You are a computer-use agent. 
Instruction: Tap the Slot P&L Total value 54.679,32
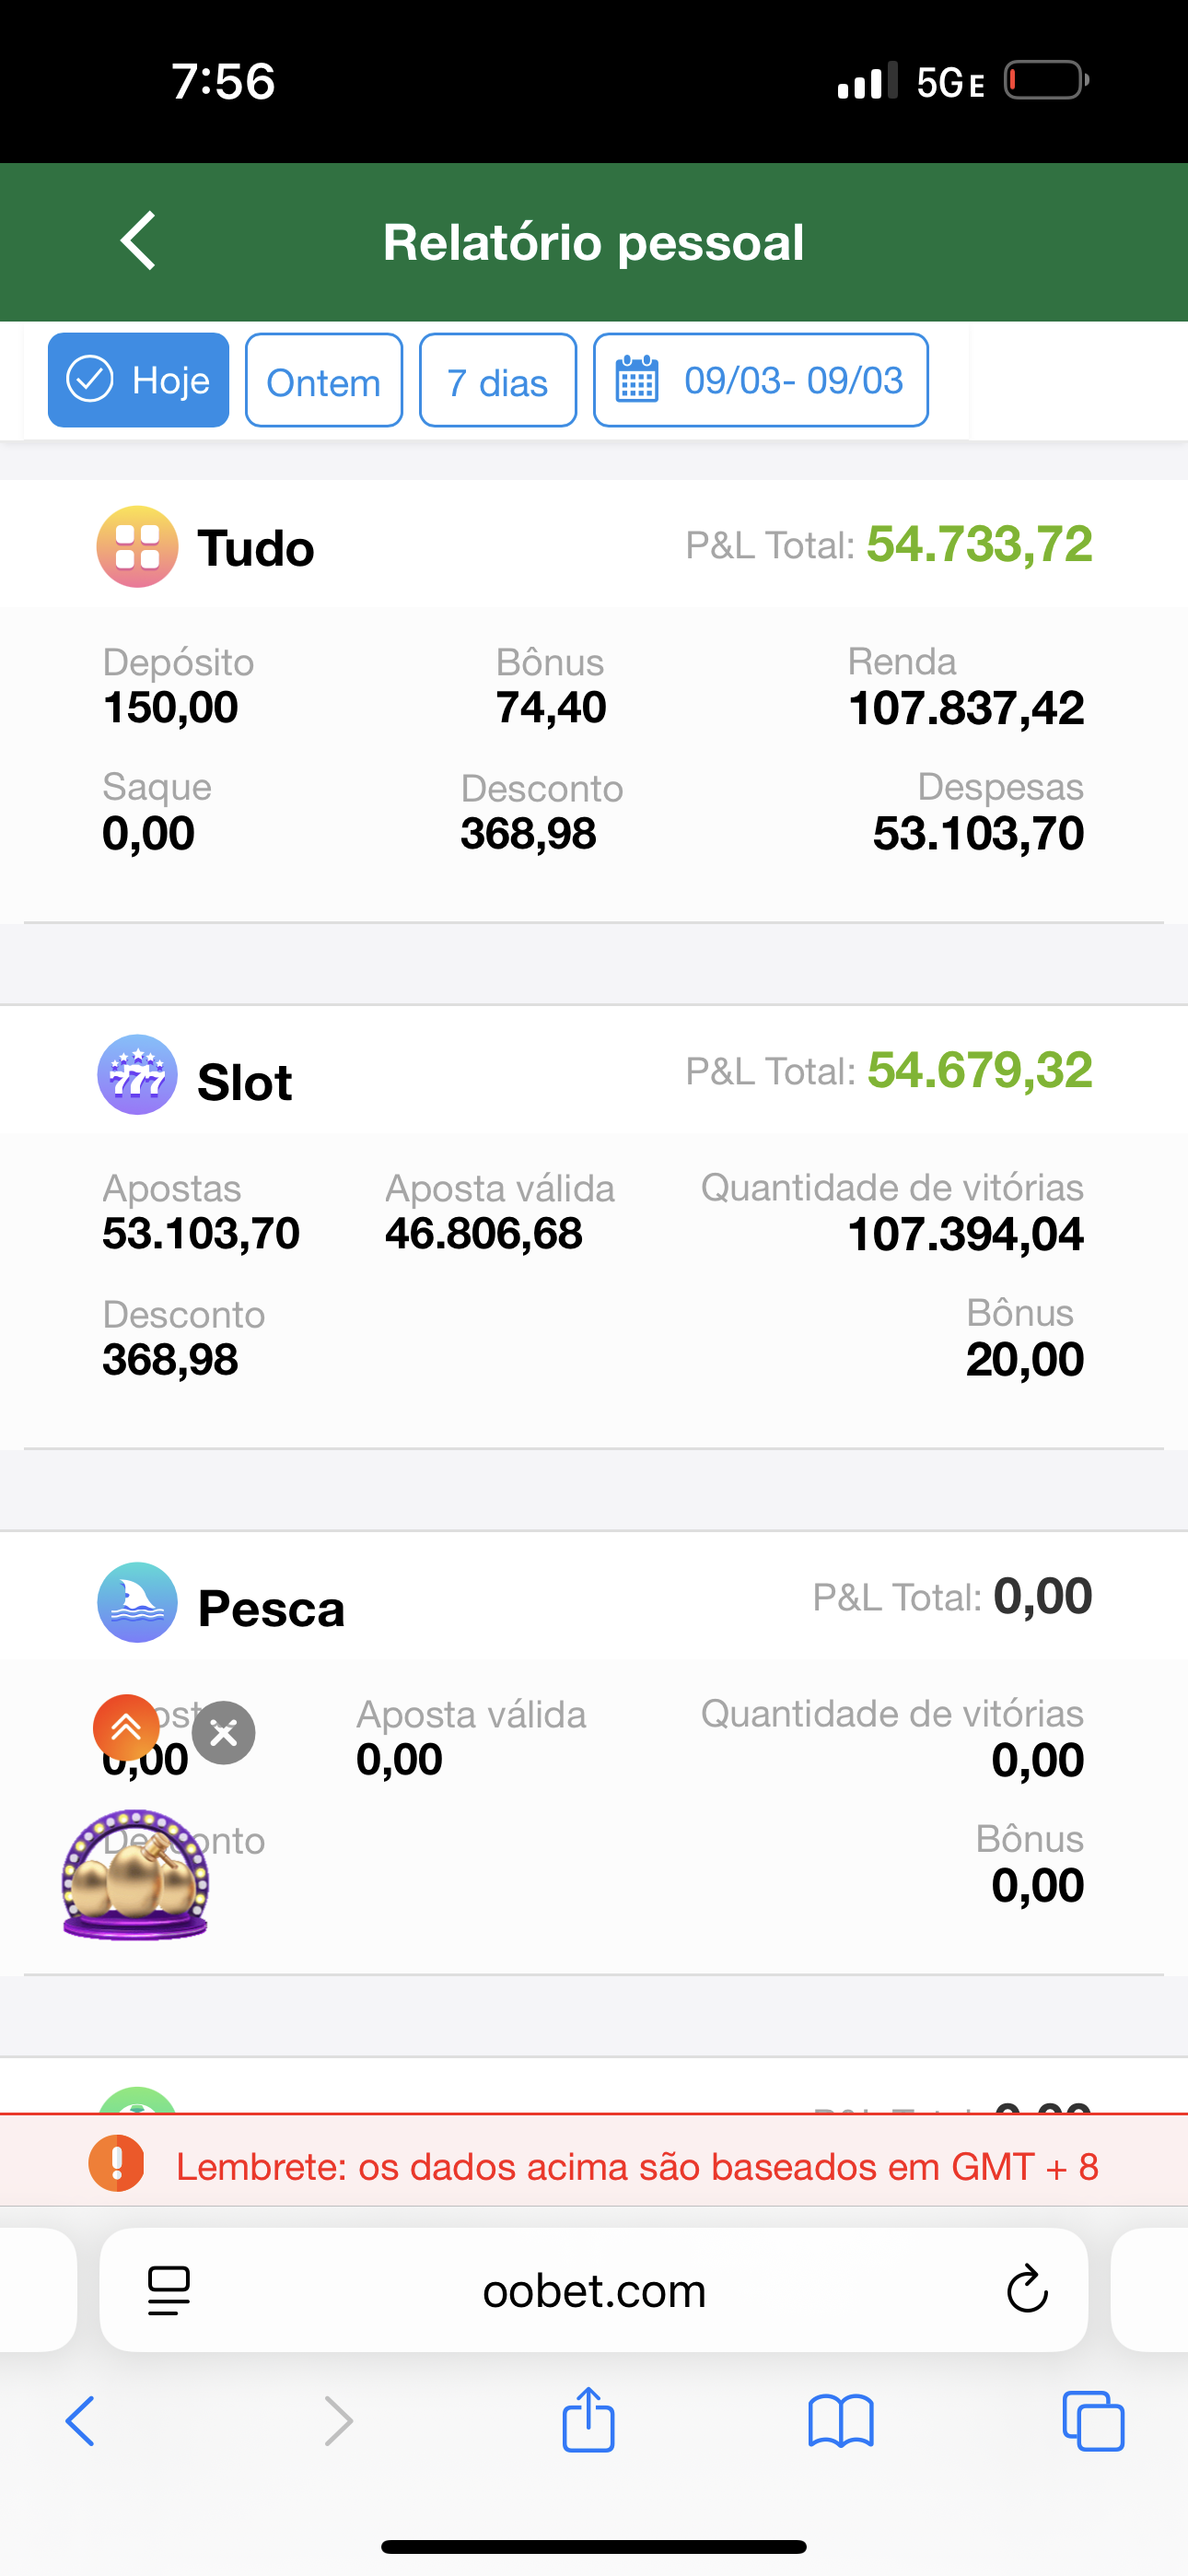[x=979, y=1071]
